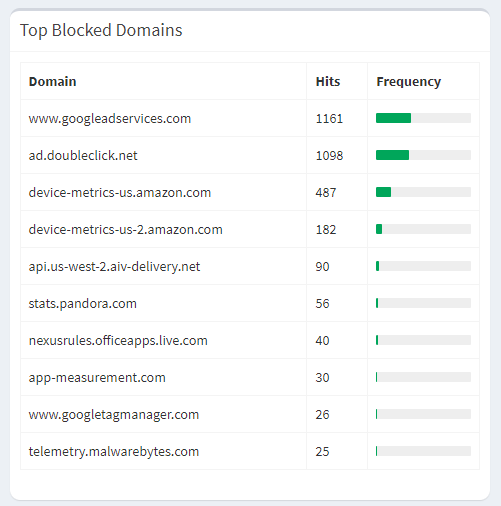
Task: Select app-measurement.com in blocked list
Action: tap(97, 377)
